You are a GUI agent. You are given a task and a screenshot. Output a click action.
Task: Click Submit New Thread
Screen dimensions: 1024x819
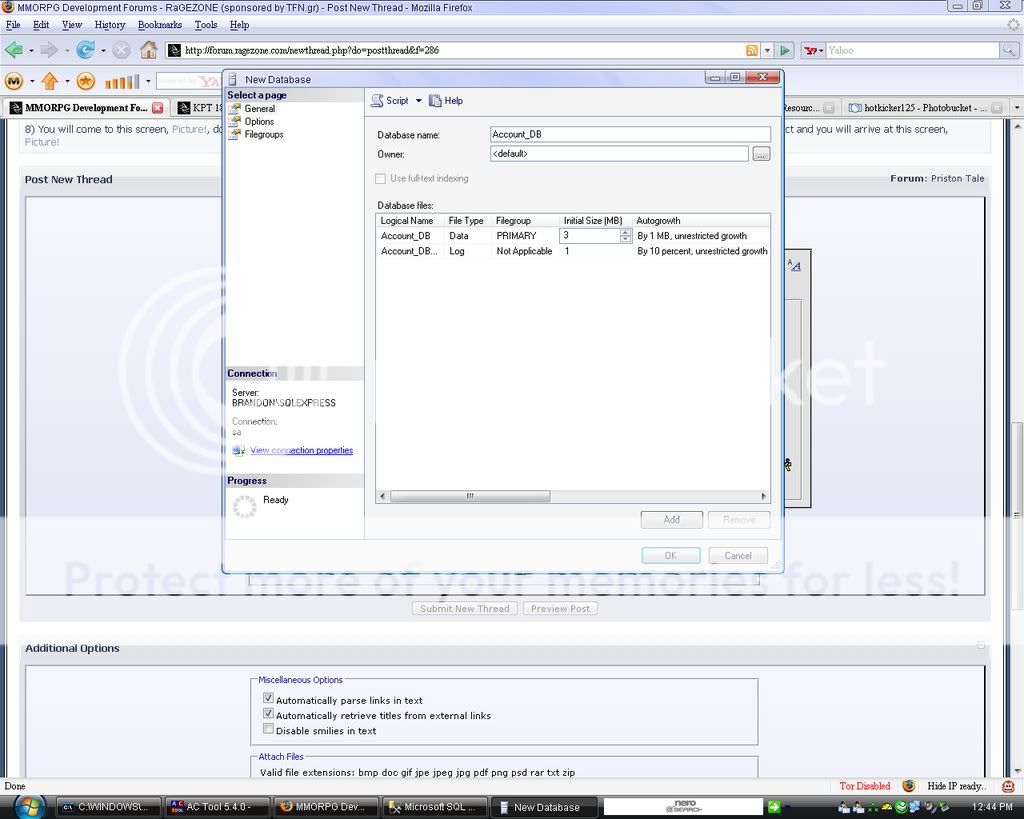coord(464,608)
